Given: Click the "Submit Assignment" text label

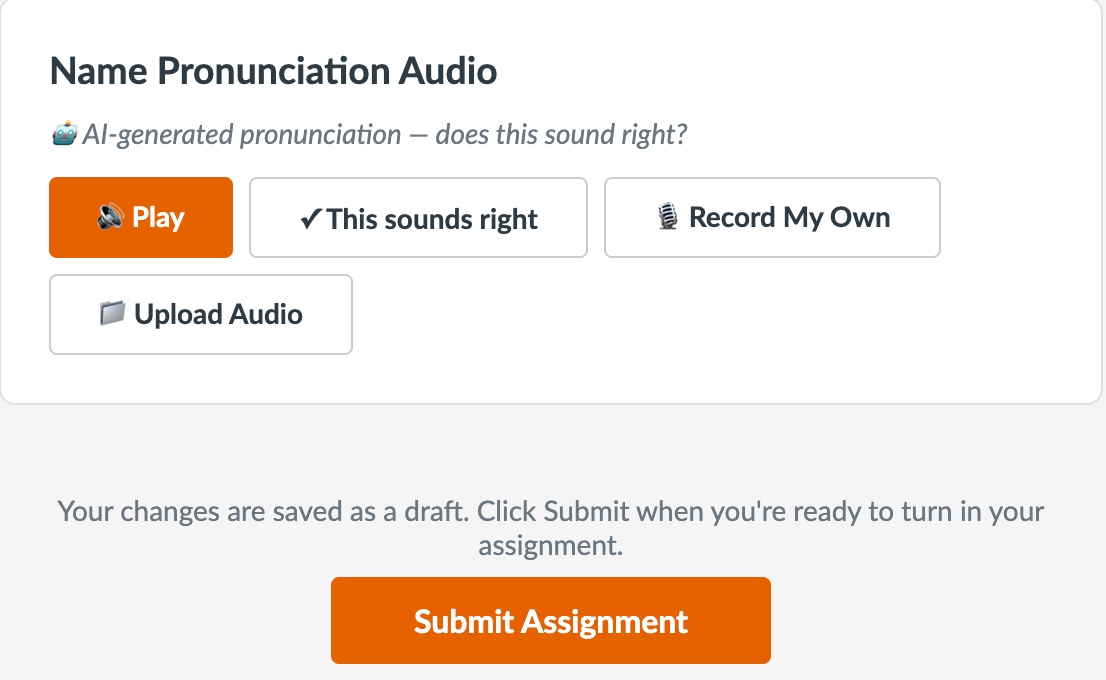Looking at the screenshot, I should point(551,621).
